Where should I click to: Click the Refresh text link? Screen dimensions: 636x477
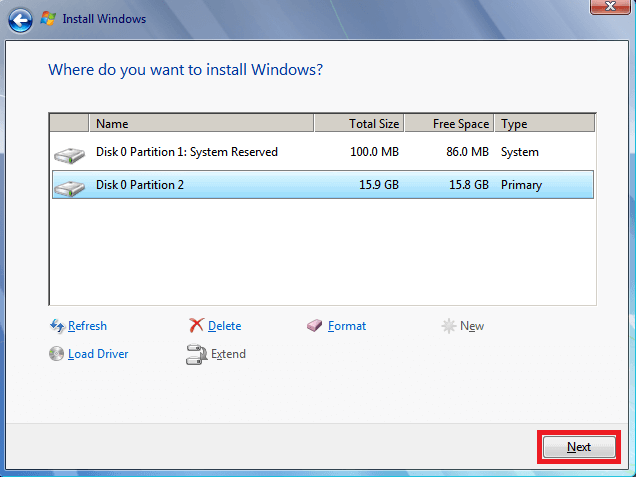[x=87, y=326]
